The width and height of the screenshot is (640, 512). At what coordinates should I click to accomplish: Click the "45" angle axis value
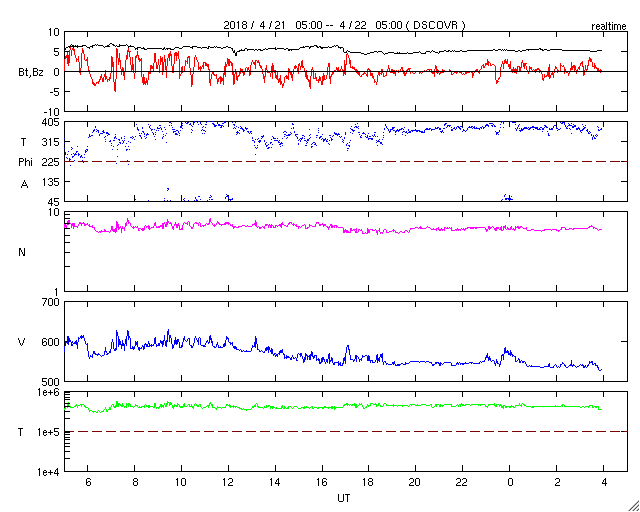tap(54, 202)
